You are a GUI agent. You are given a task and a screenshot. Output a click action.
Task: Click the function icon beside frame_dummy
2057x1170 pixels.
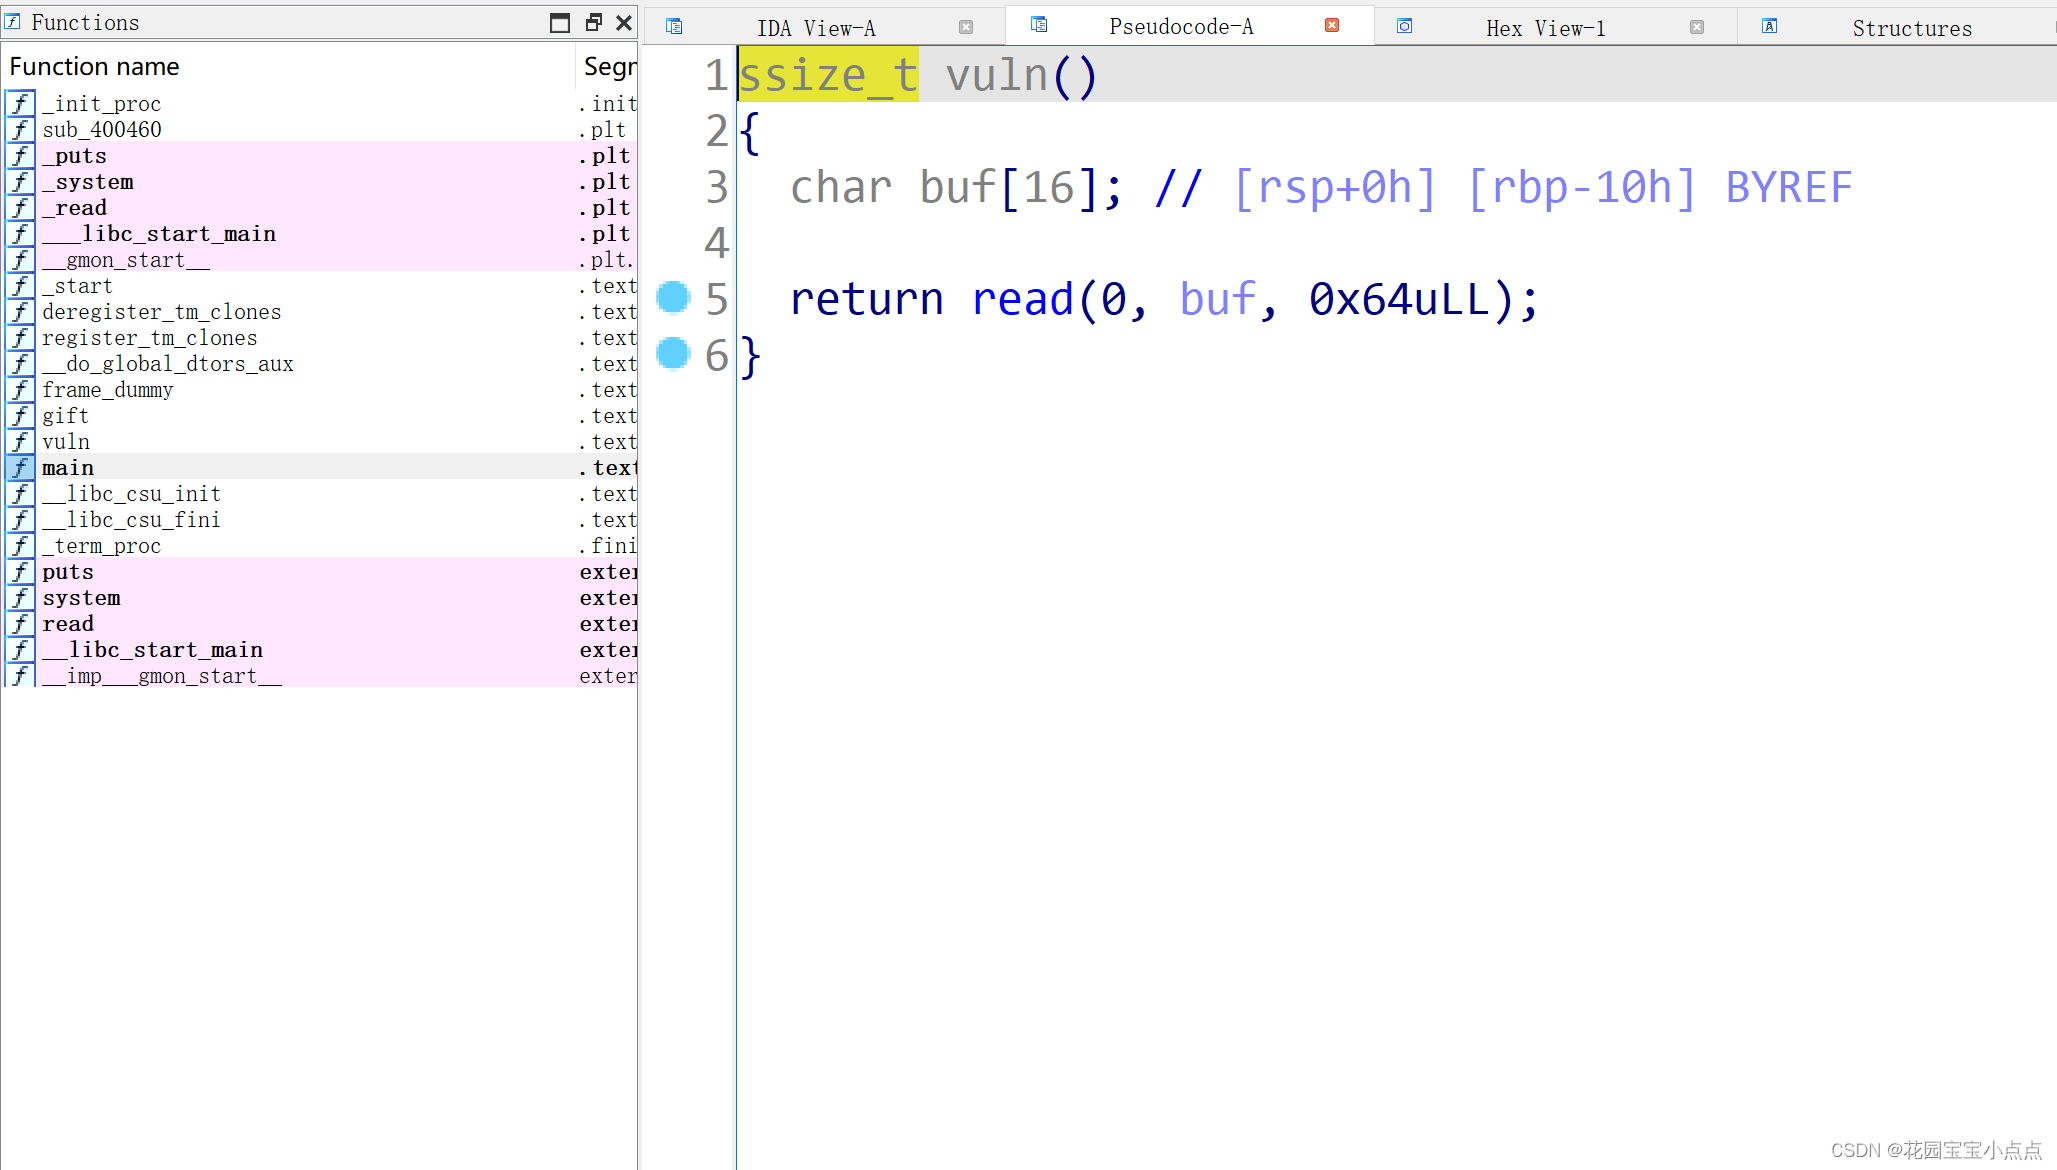click(x=20, y=390)
